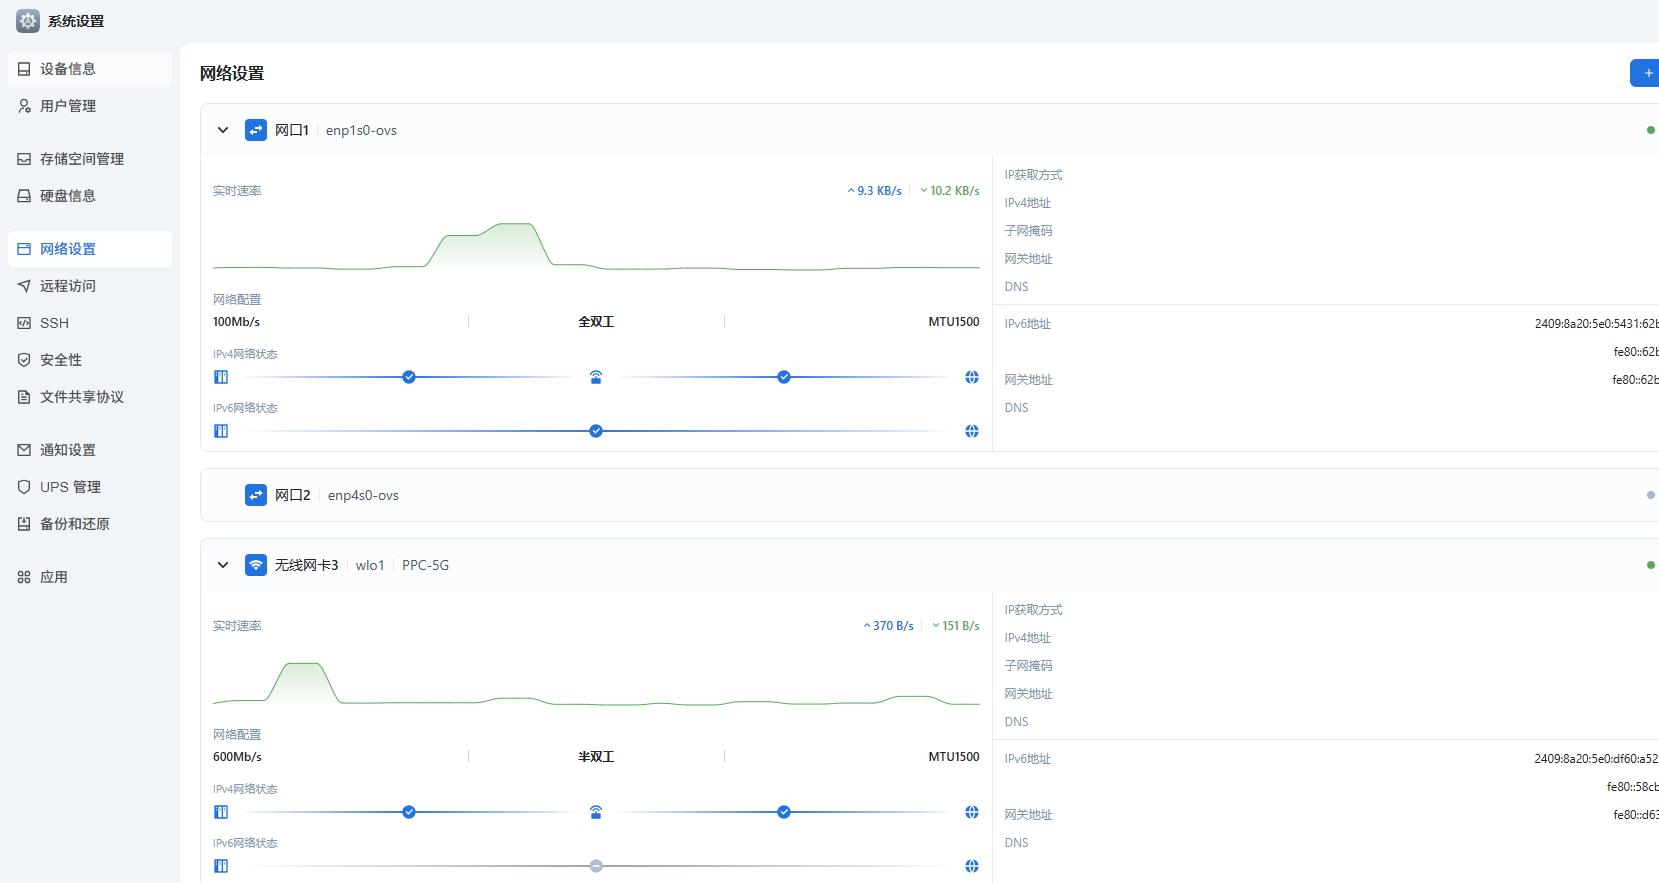
Task: Click 无线网卡3 IPv4 second check node
Action: point(784,812)
